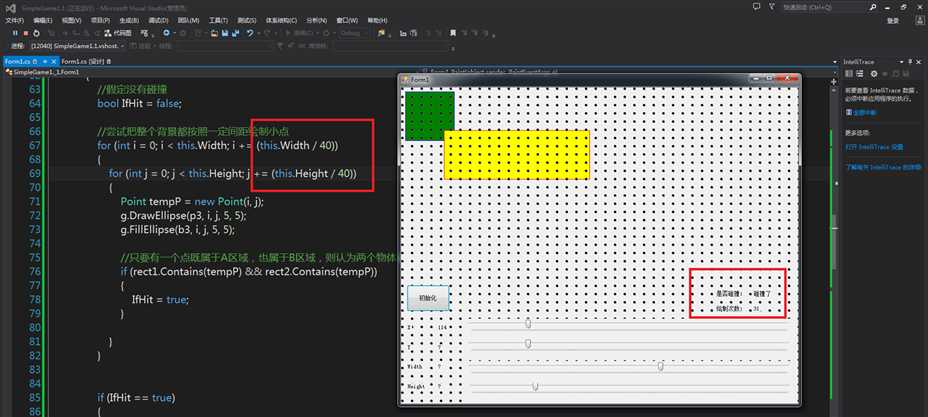
Task: Click the green rectangle in Form1 window
Action: point(430,115)
